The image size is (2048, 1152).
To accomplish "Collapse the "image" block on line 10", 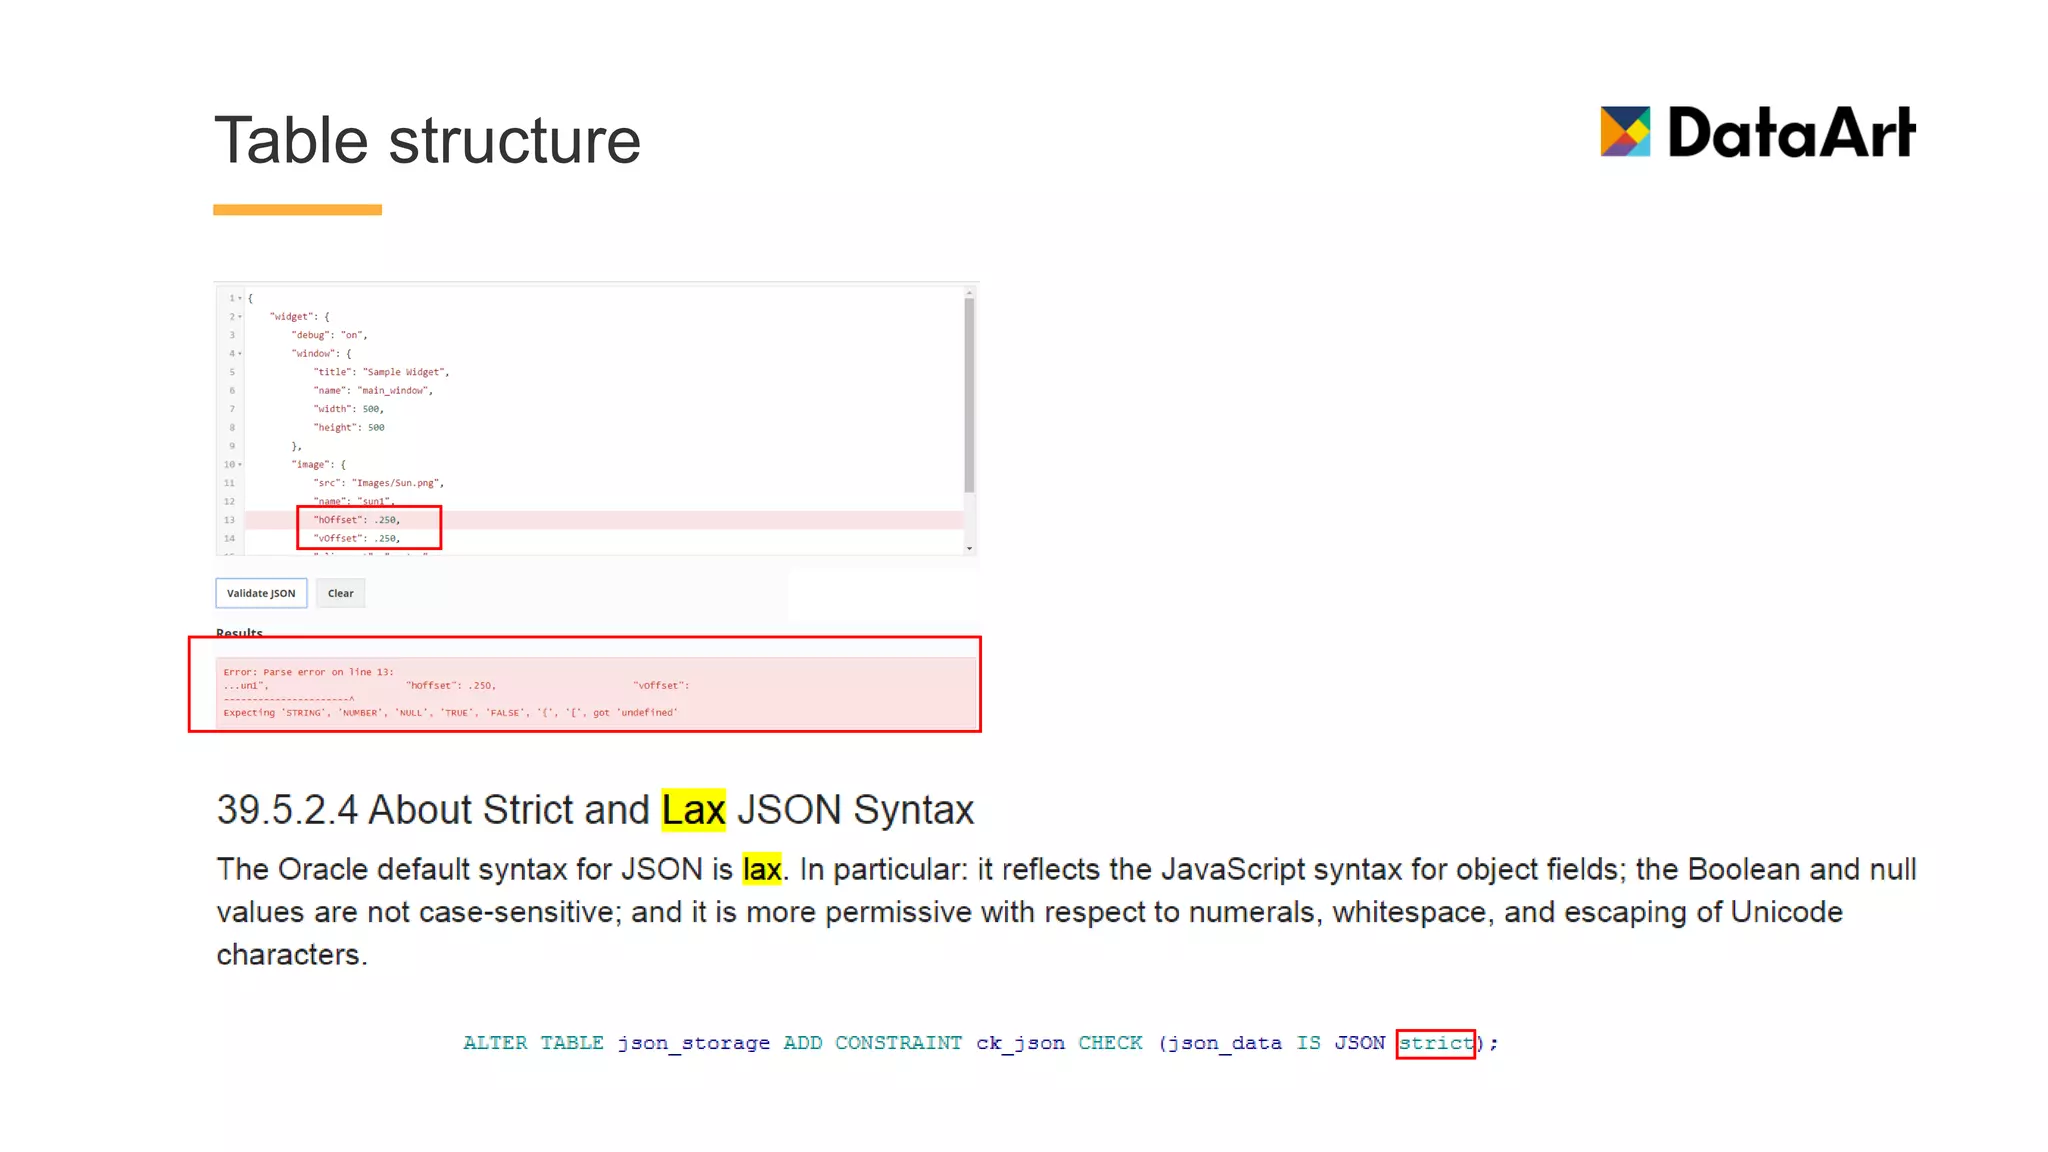I will pyautogui.click(x=240, y=465).
